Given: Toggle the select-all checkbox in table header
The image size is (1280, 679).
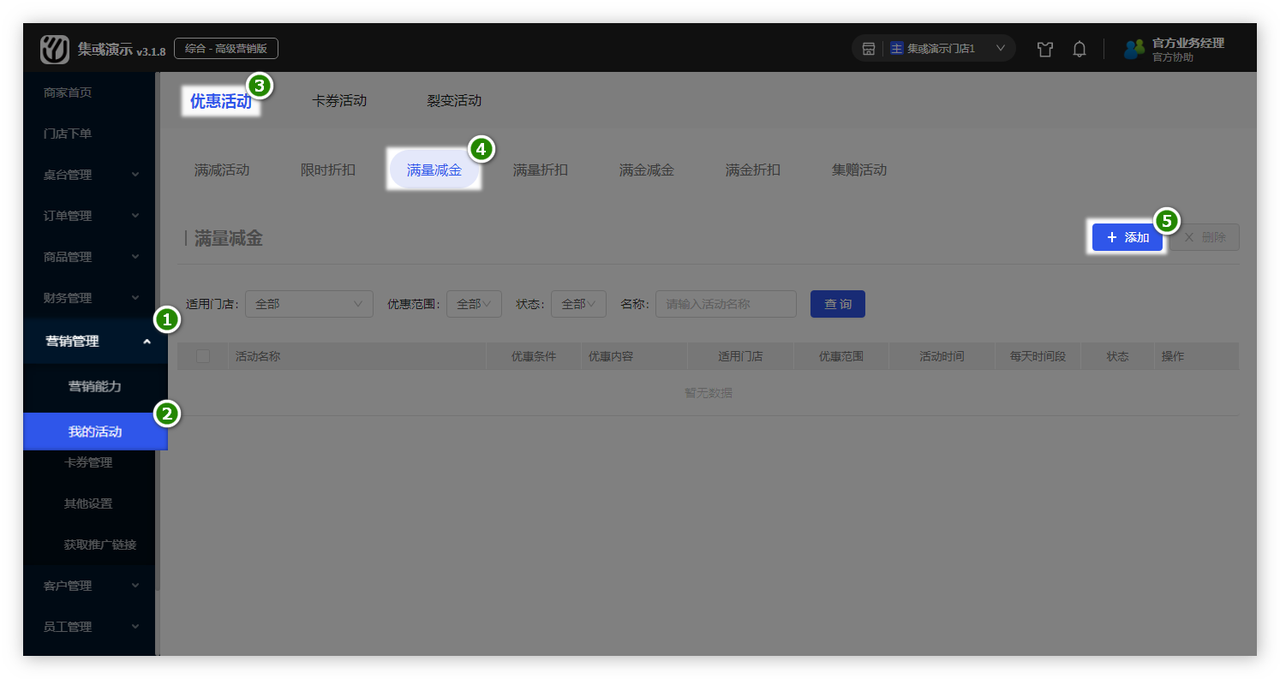Looking at the screenshot, I should (x=203, y=356).
